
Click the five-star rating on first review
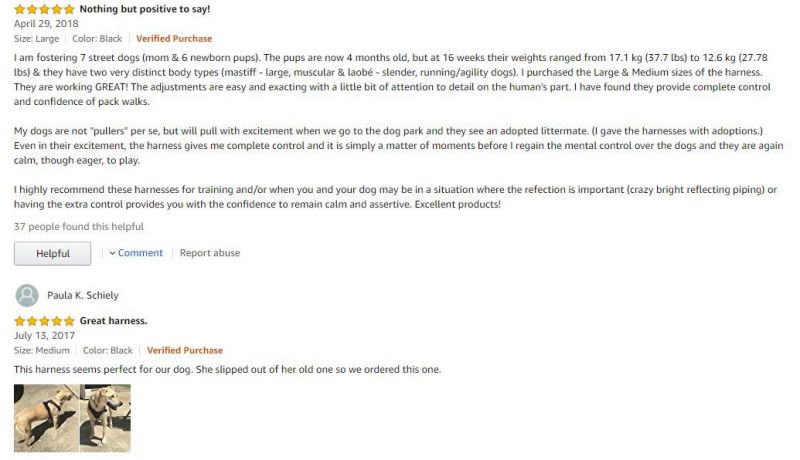coord(44,9)
